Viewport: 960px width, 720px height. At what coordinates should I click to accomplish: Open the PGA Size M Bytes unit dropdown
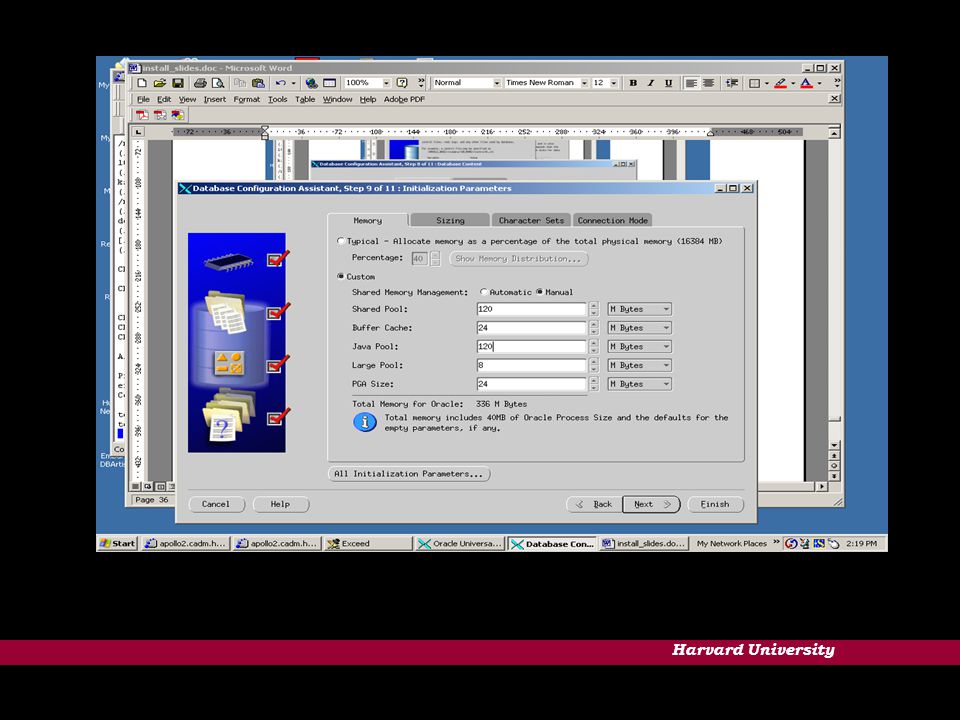[640, 384]
